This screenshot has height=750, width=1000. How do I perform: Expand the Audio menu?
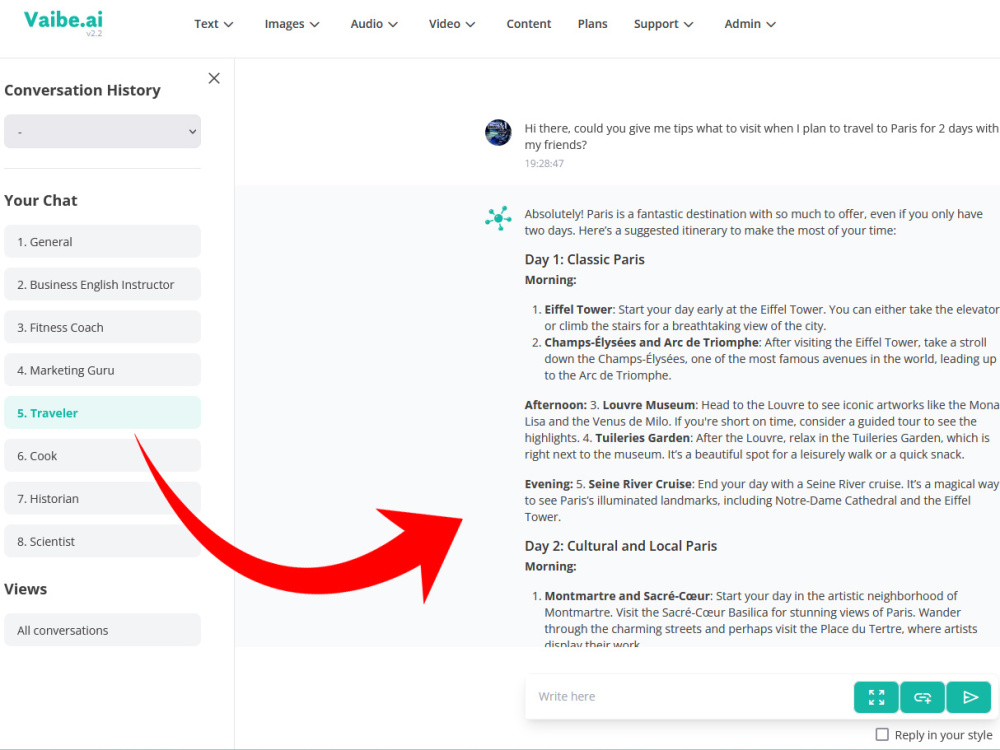(x=374, y=24)
